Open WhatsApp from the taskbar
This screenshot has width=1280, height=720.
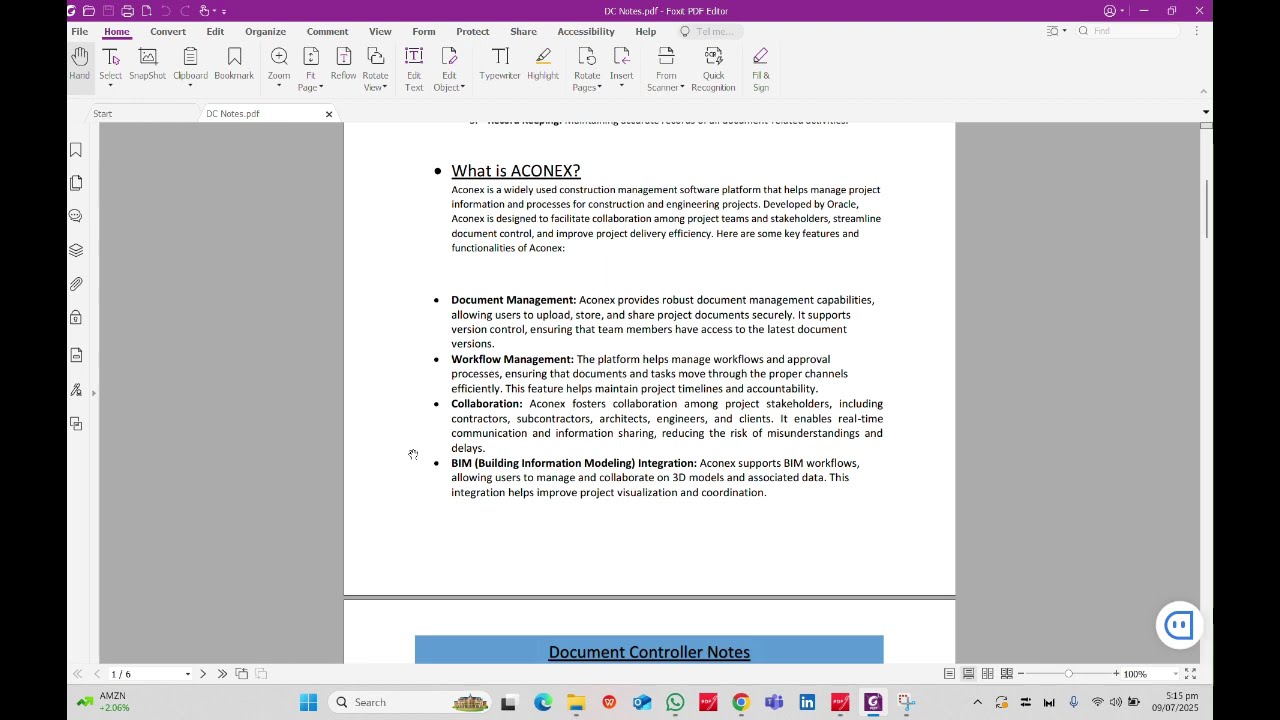pos(675,702)
